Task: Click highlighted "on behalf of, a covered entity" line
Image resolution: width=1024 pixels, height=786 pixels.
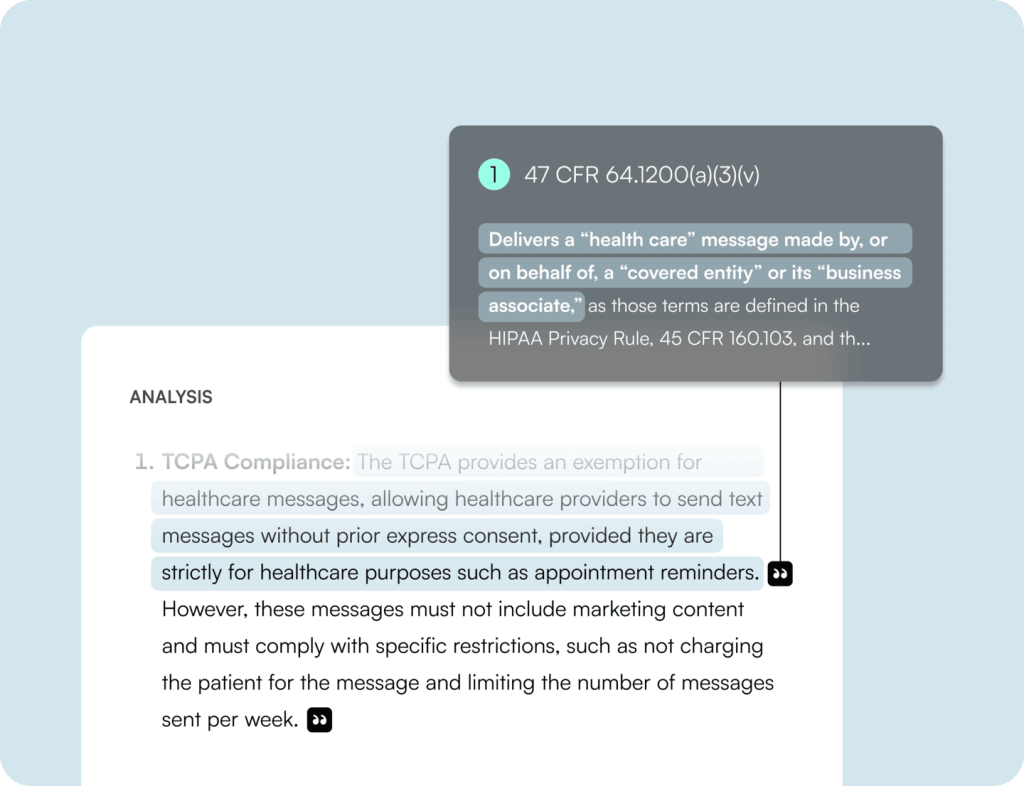Action: (x=695, y=272)
